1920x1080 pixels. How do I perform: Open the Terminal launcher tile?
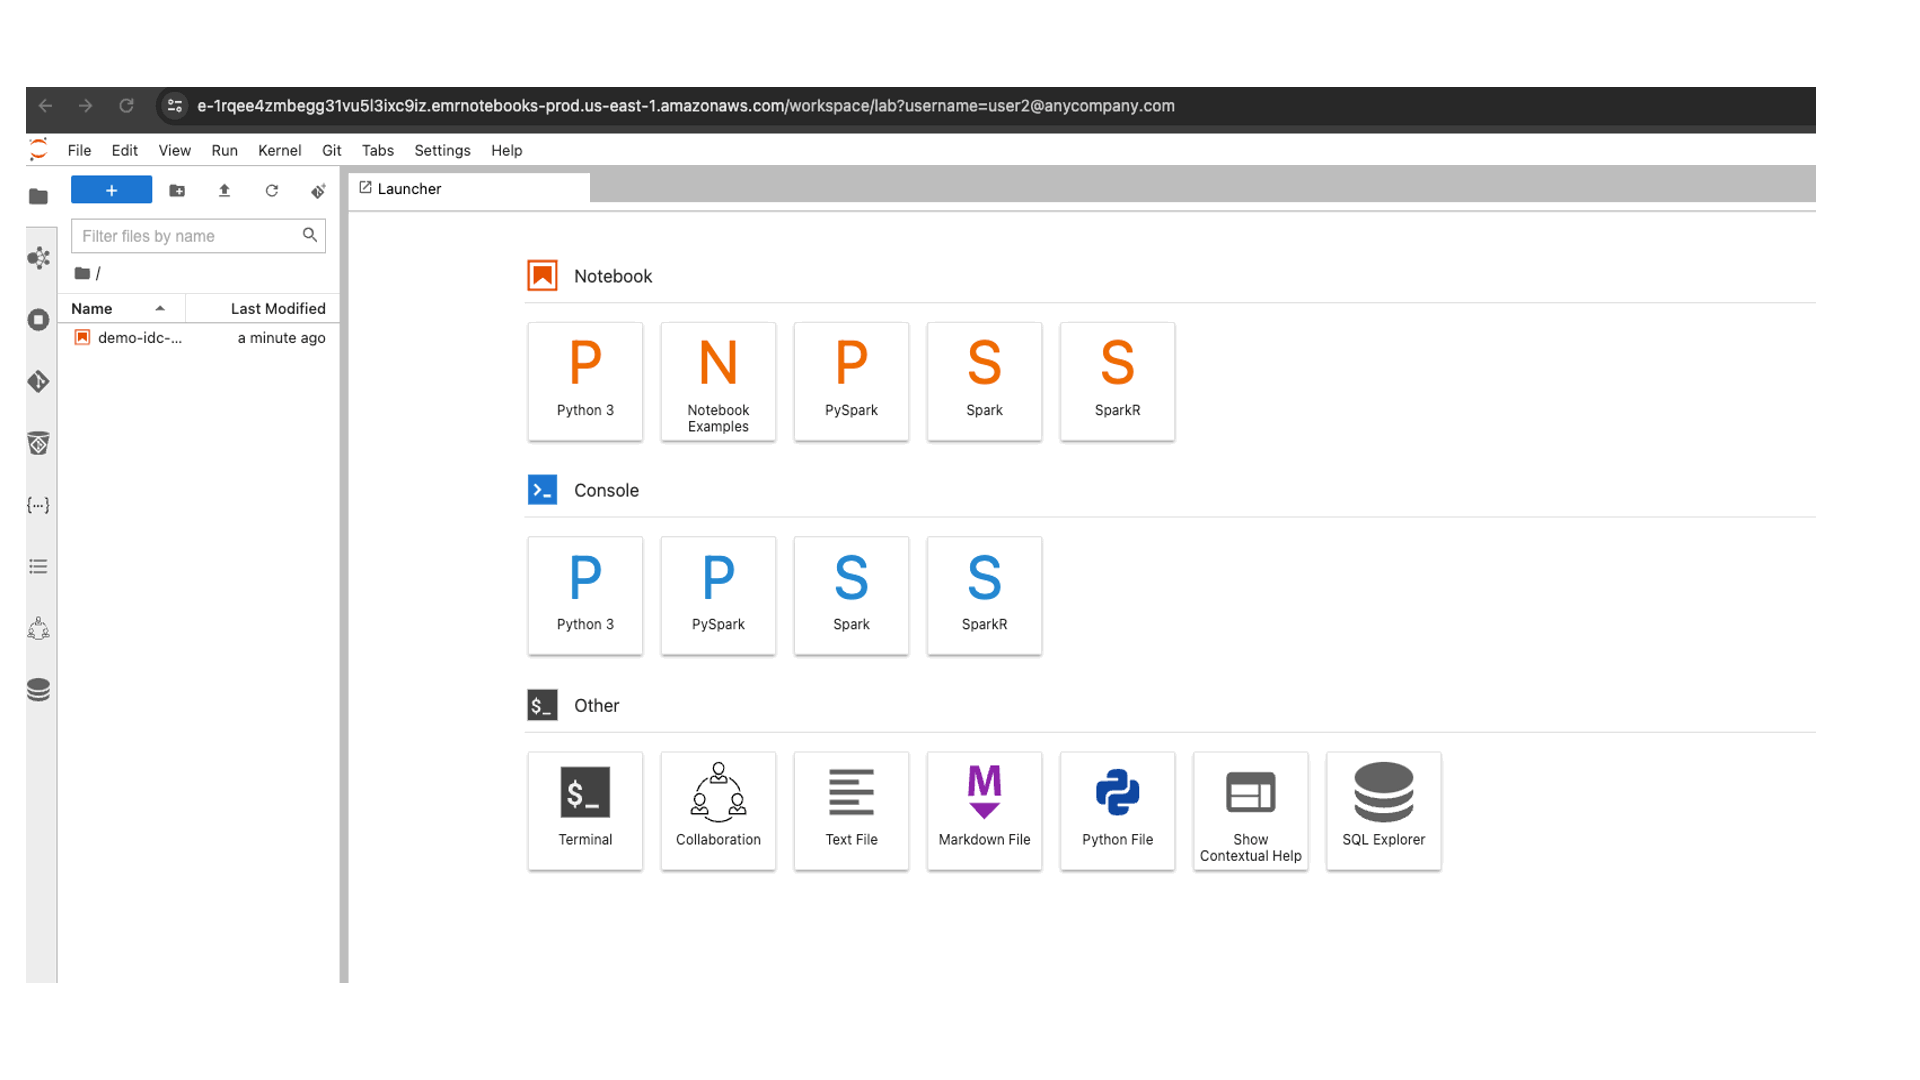coord(585,810)
